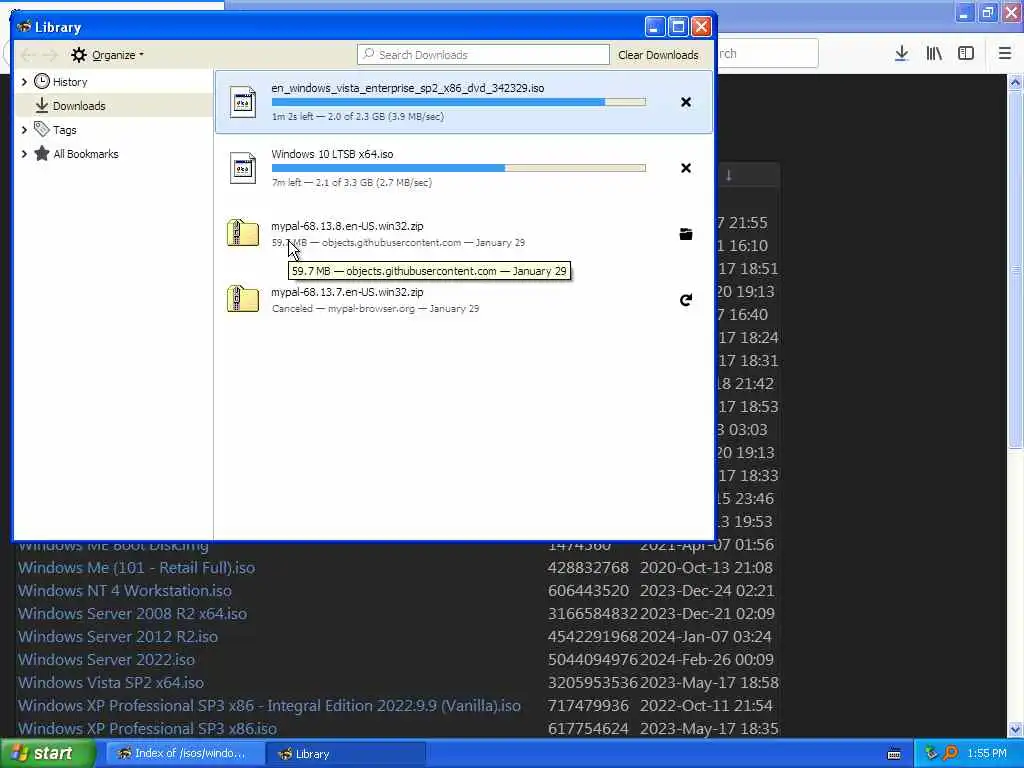1024x768 pixels.
Task: Cancel the Windows 10 LTSB x64 download
Action: (686, 168)
